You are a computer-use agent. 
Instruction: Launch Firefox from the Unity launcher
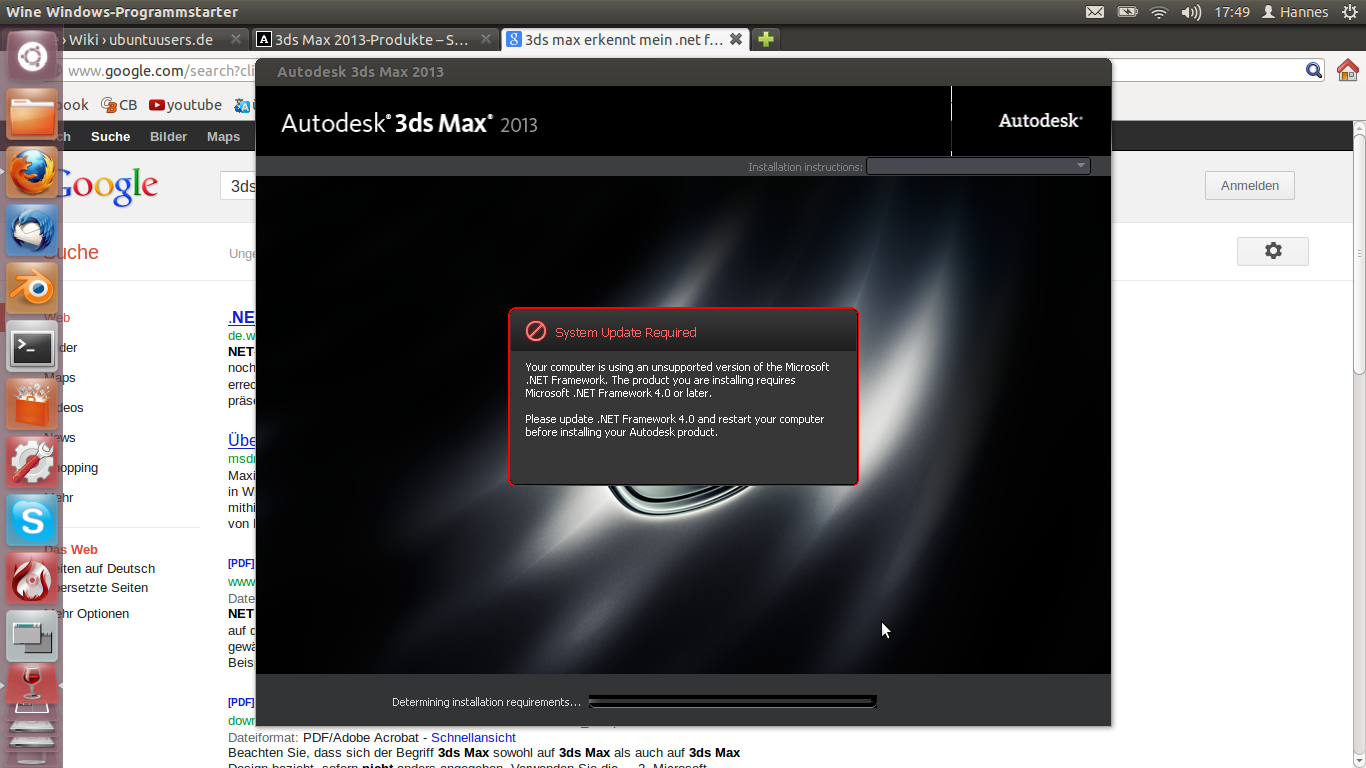tap(32, 172)
